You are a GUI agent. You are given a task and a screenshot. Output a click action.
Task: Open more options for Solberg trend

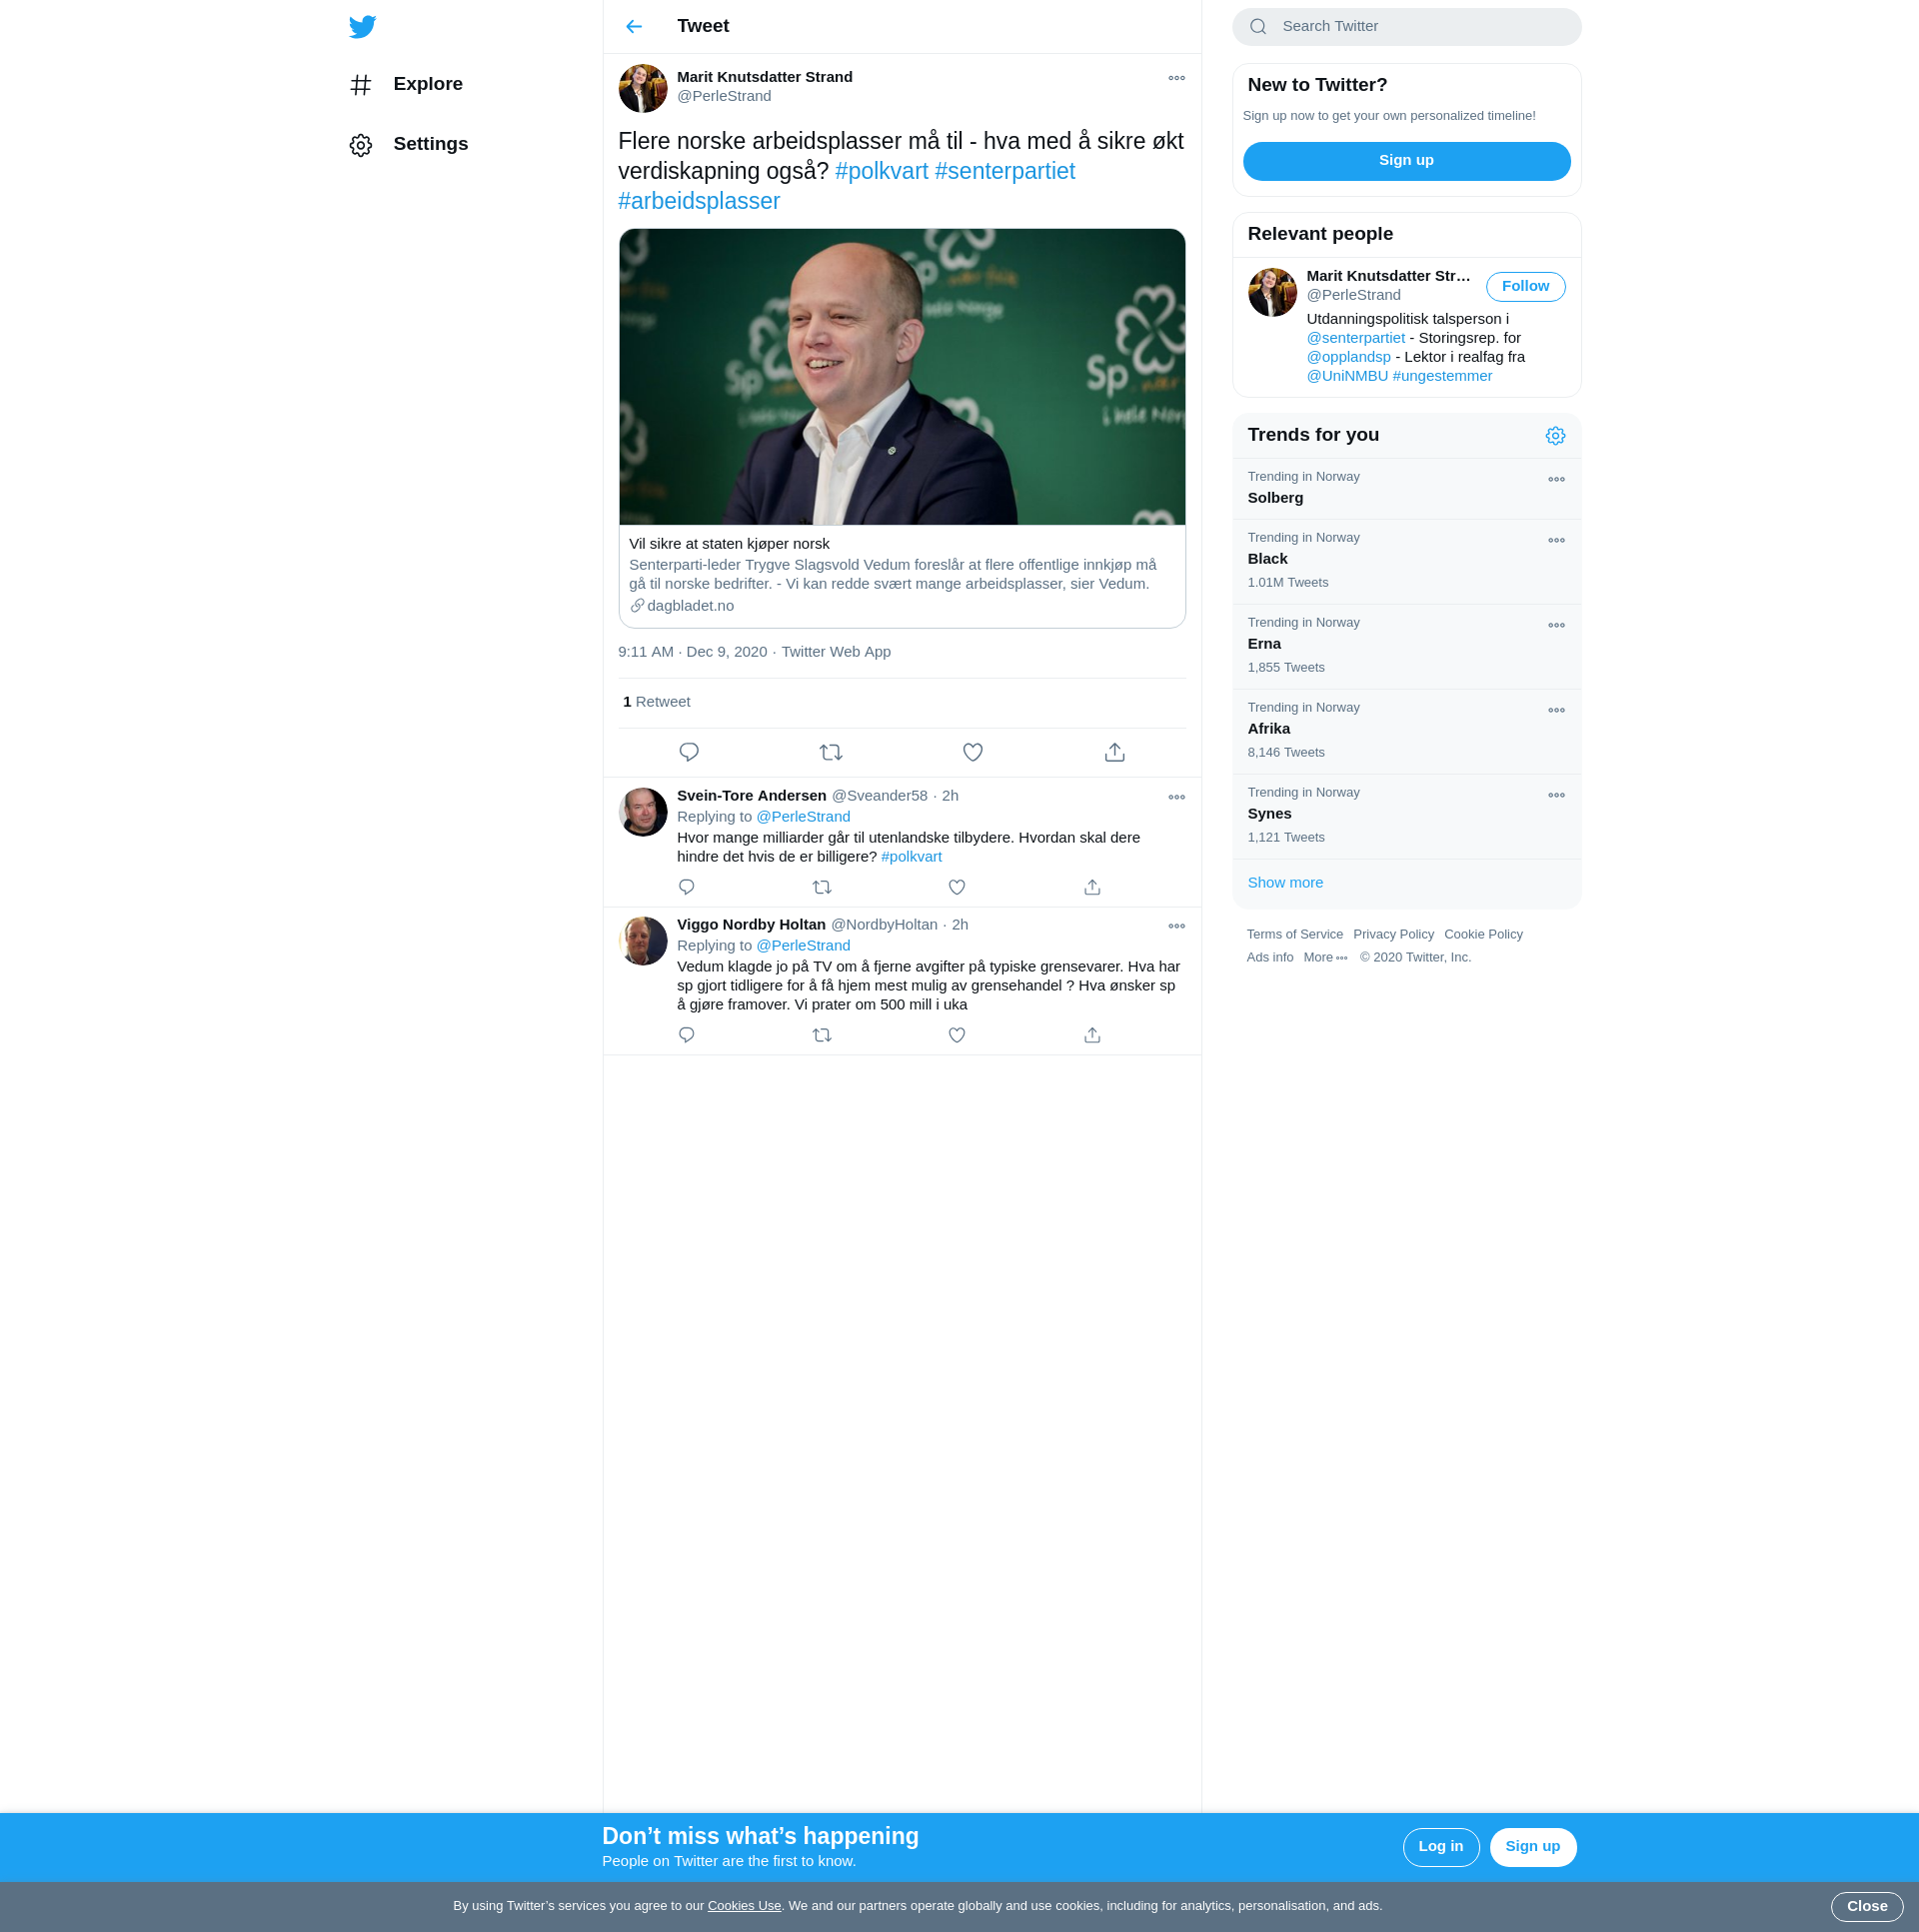pyautogui.click(x=1555, y=480)
